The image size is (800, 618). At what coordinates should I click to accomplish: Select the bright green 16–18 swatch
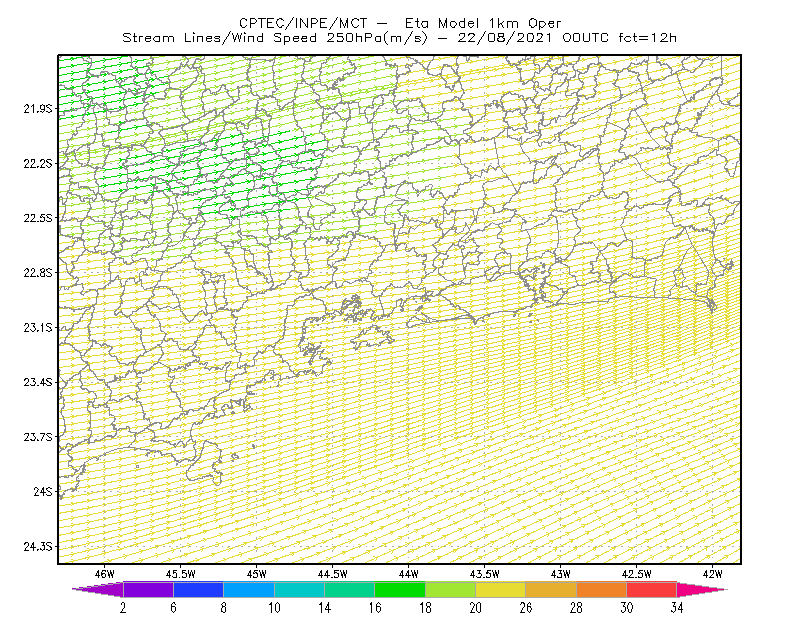click(x=400, y=589)
